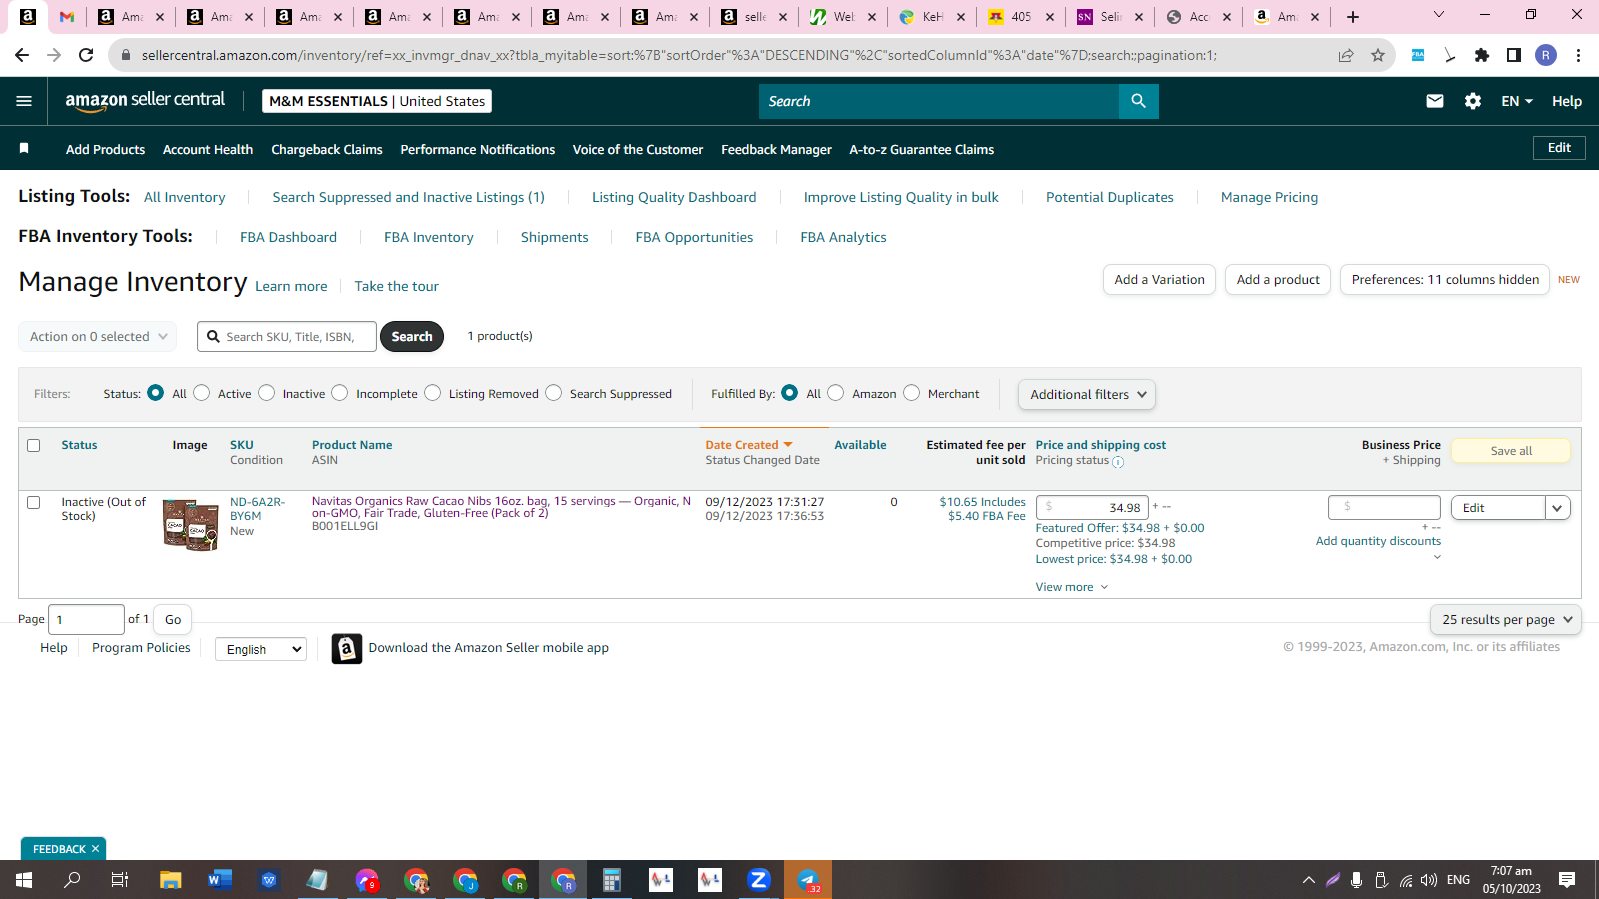The image size is (1599, 899).
Task: Select the Inactive status filter
Action: (266, 393)
